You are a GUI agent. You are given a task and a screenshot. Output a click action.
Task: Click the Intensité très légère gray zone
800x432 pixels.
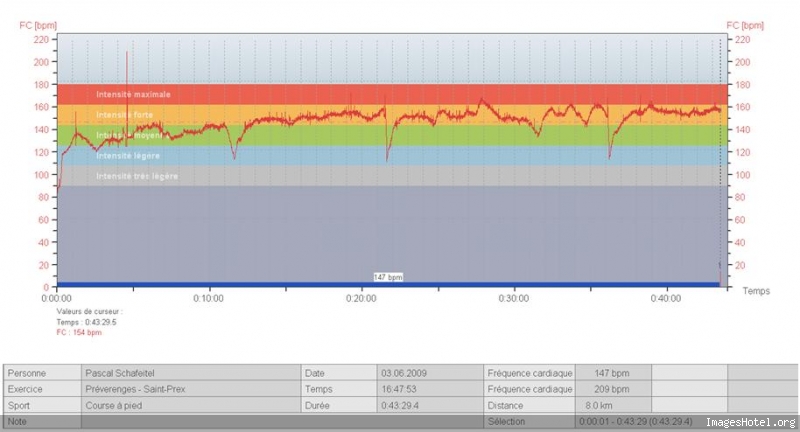(392, 175)
